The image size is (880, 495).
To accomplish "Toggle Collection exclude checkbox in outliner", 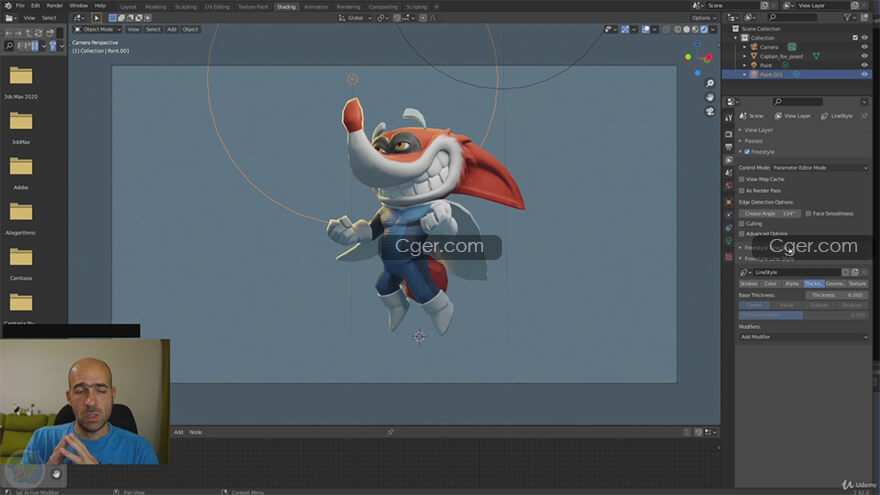I will click(x=855, y=38).
